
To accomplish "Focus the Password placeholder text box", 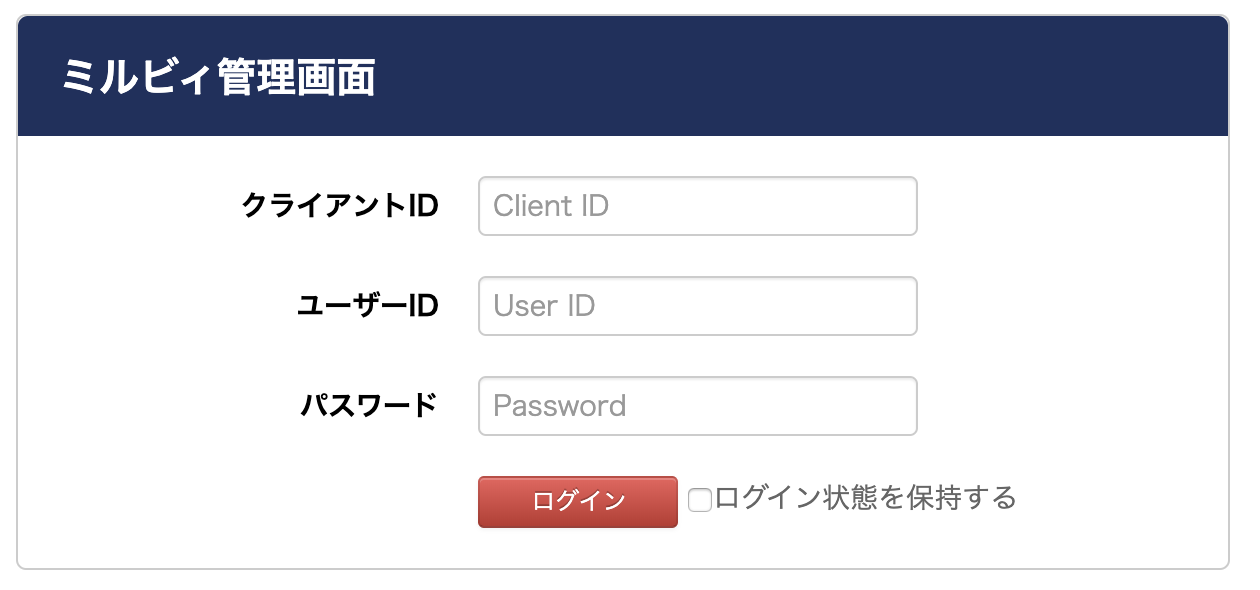I will (697, 406).
